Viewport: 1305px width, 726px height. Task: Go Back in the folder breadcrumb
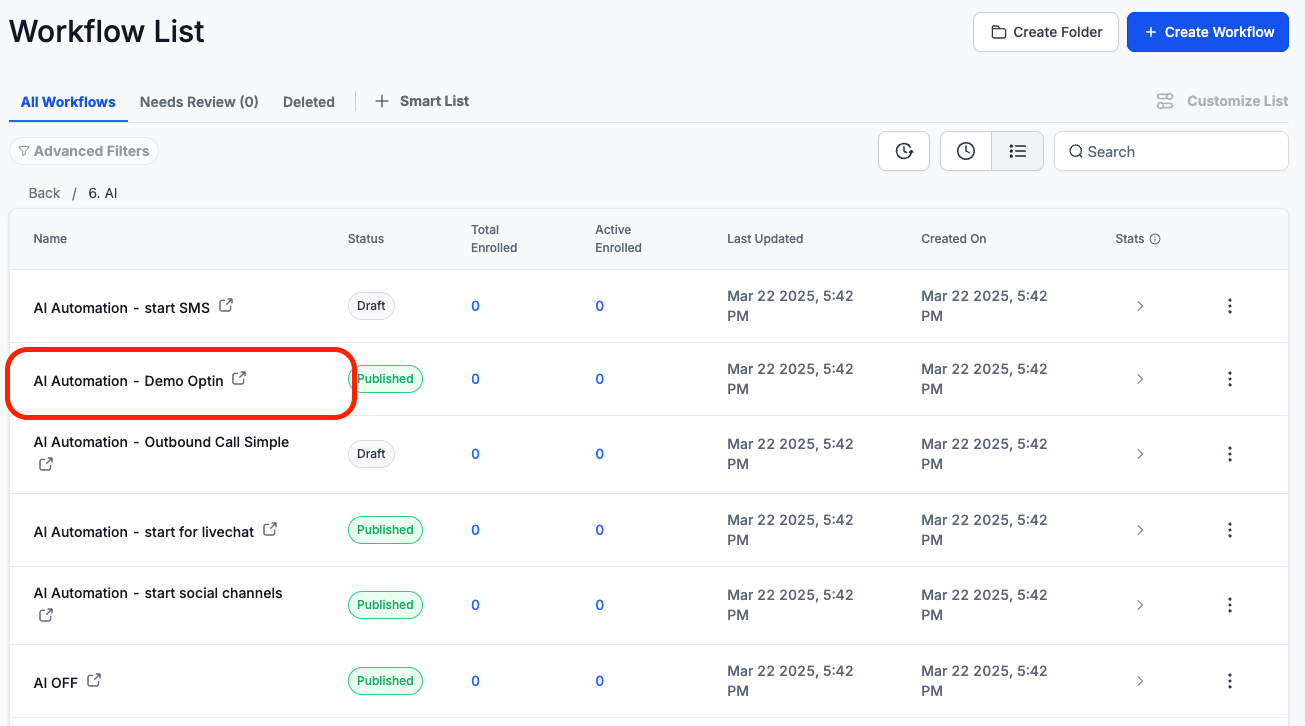tap(44, 193)
